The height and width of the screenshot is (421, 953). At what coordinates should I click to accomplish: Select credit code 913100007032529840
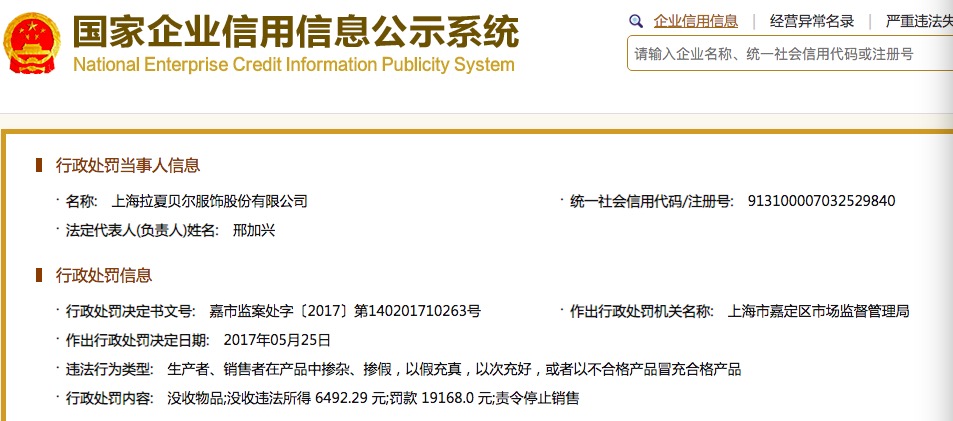[x=822, y=201]
